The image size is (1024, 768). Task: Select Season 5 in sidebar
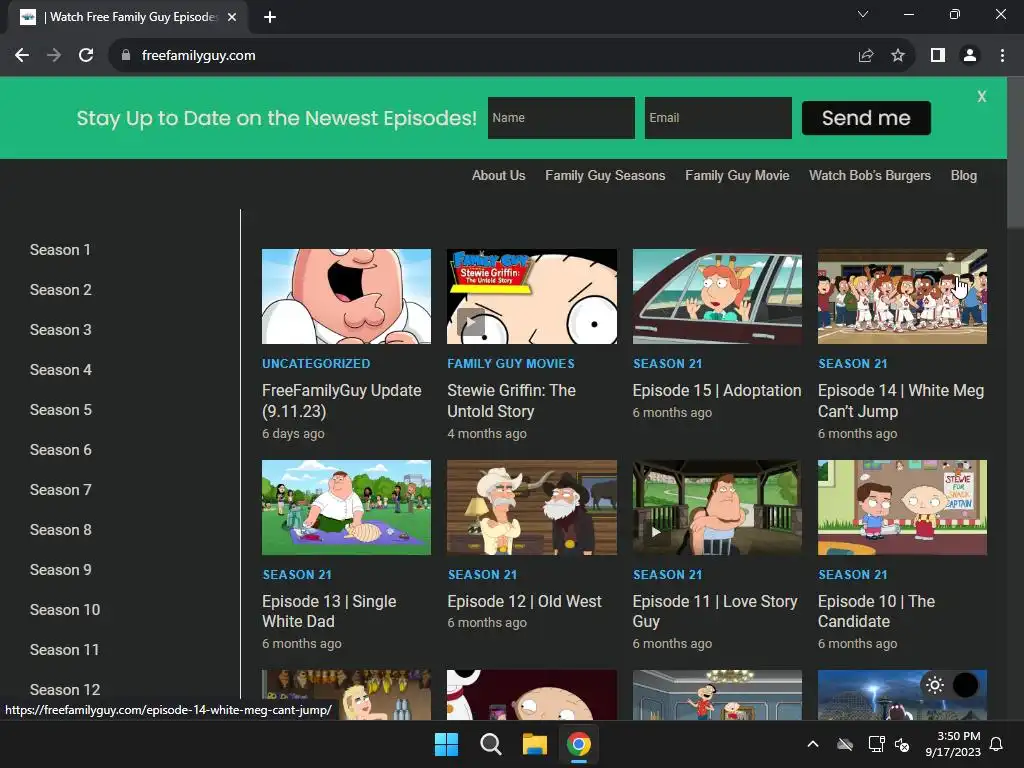[60, 410]
